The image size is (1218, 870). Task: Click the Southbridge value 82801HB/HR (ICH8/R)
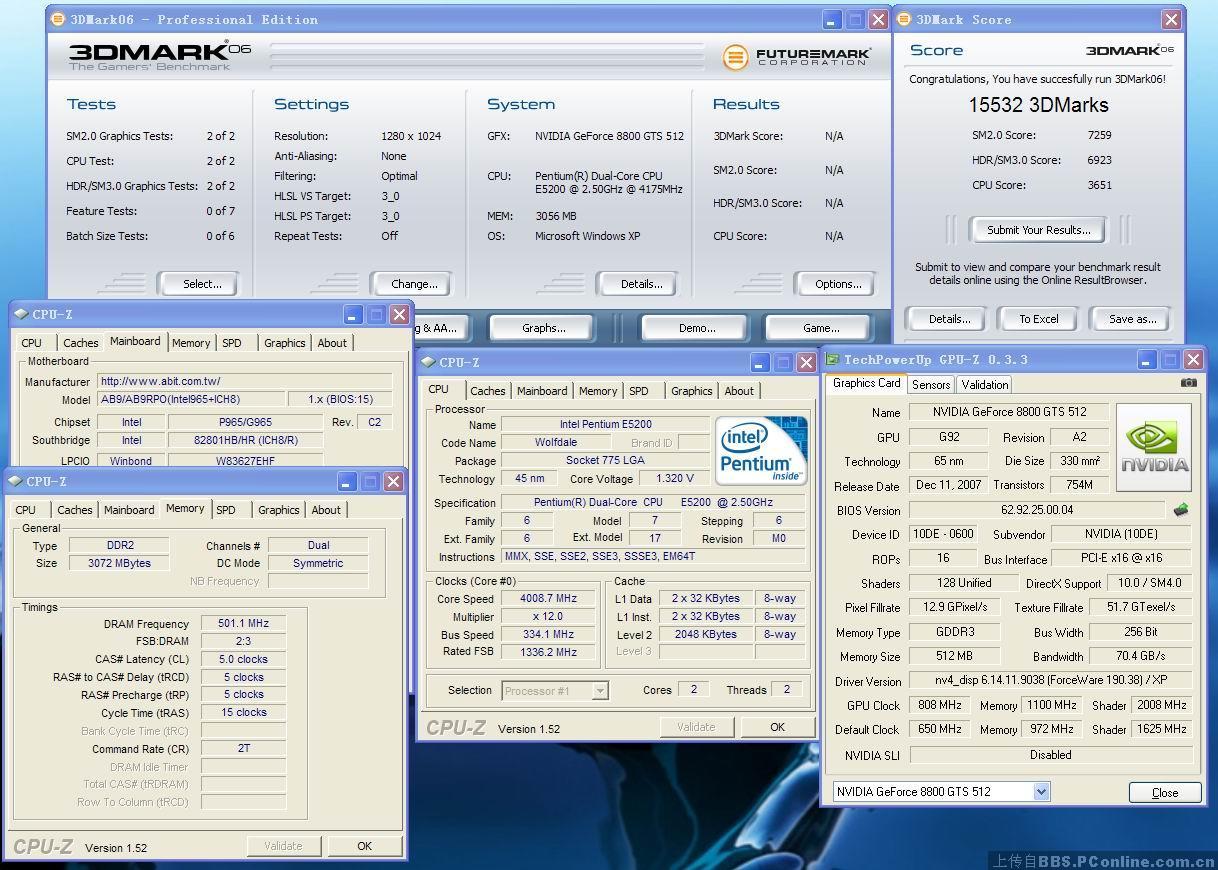245,440
